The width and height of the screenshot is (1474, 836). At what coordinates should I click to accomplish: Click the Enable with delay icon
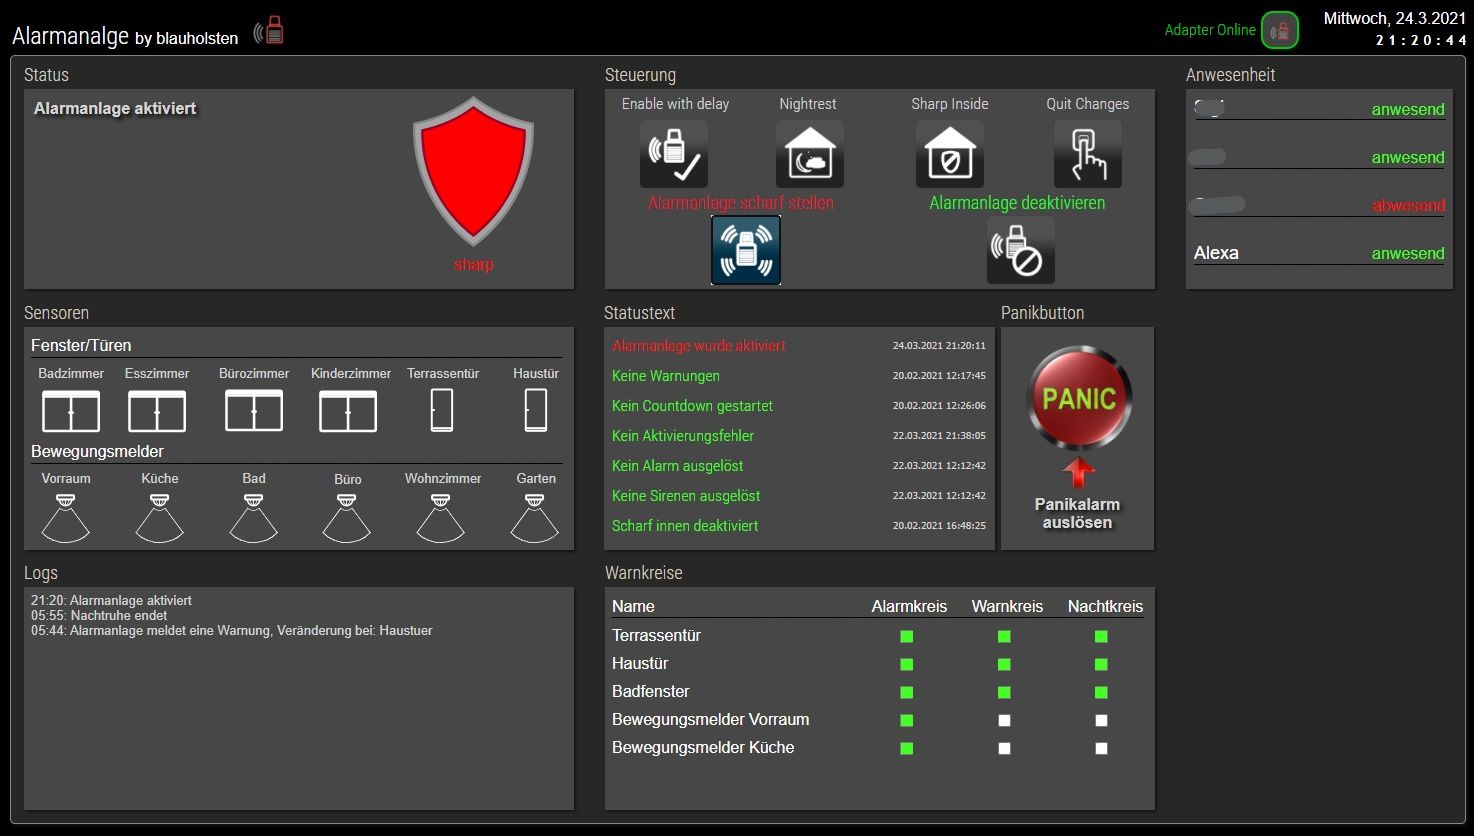tap(674, 154)
